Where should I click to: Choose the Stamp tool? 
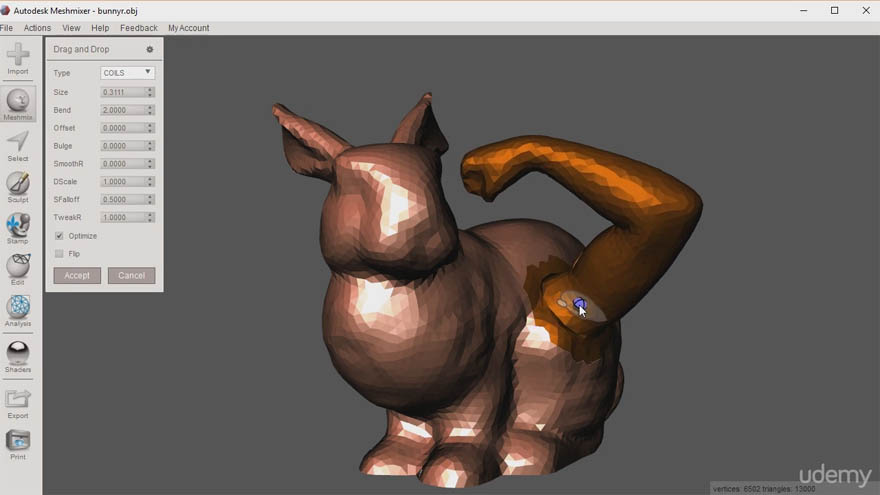18,228
